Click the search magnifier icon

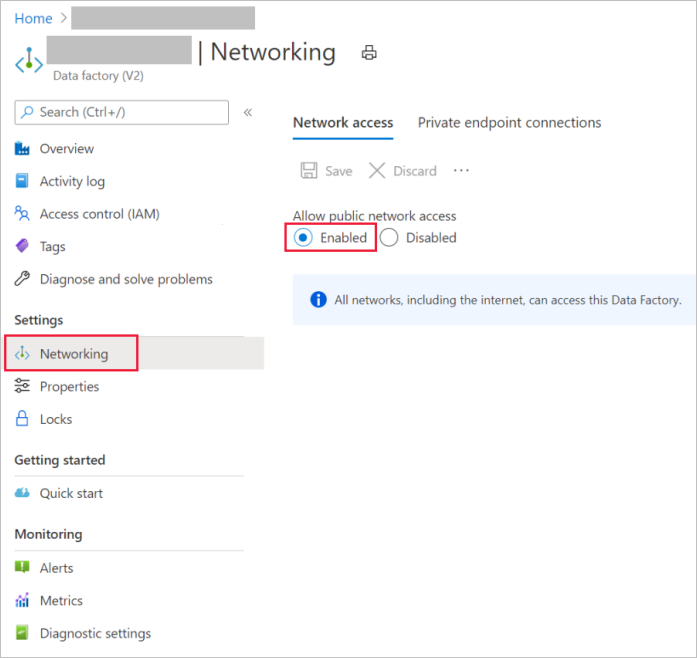coord(28,112)
